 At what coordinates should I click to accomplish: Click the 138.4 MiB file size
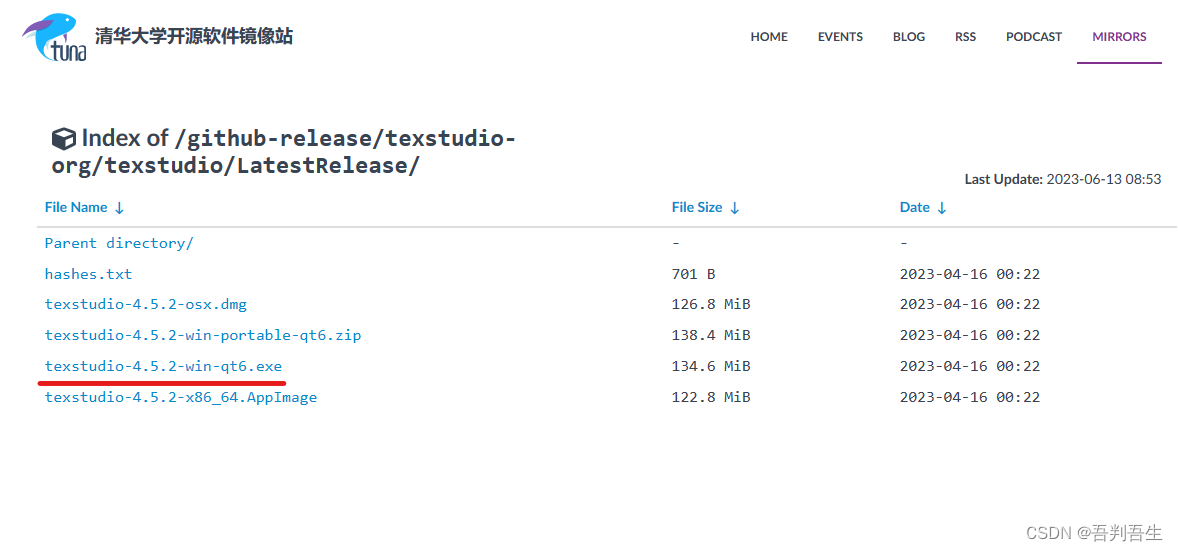[x=711, y=335]
